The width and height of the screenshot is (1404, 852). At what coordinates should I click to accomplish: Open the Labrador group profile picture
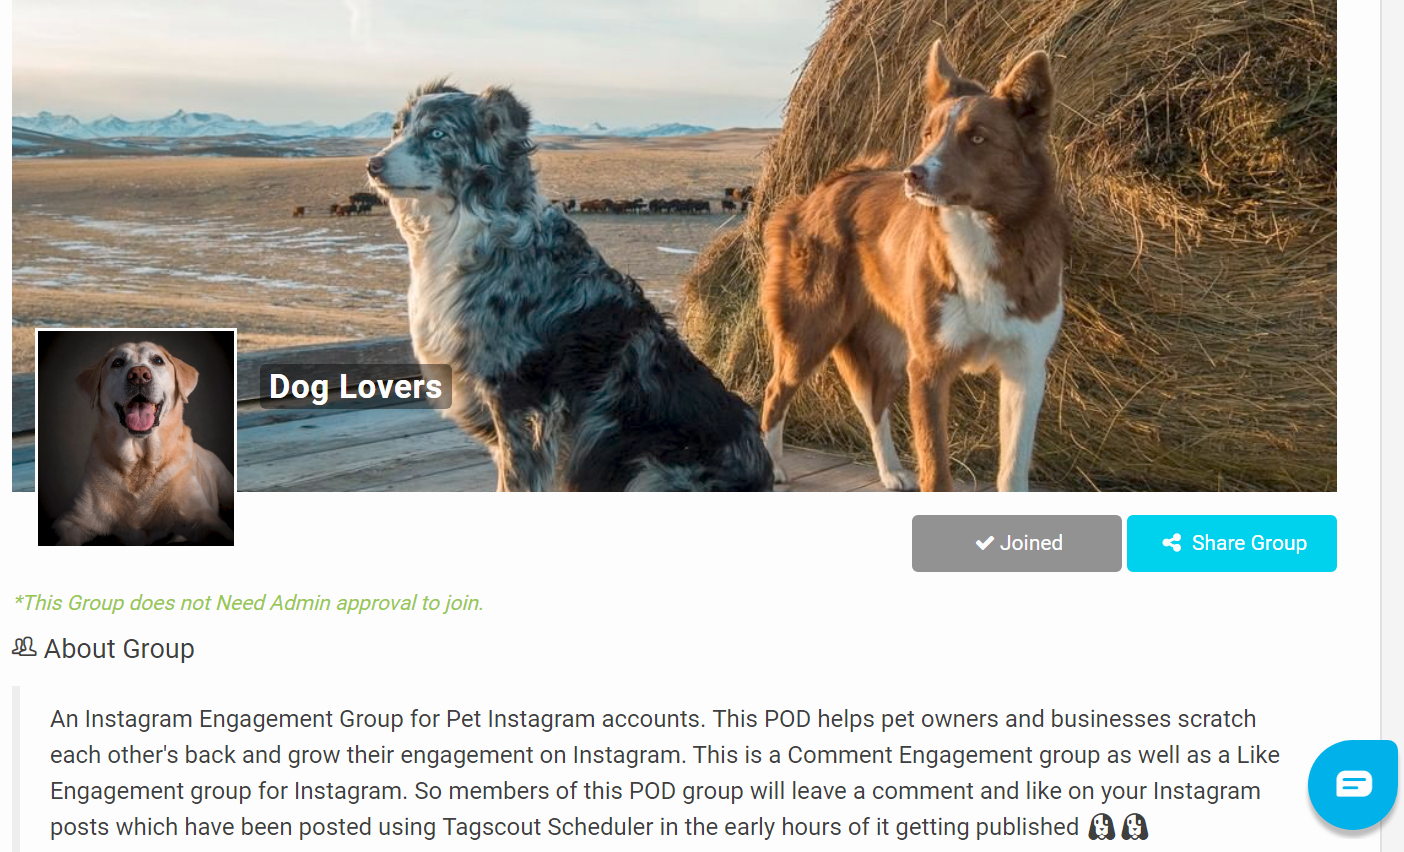click(x=136, y=439)
